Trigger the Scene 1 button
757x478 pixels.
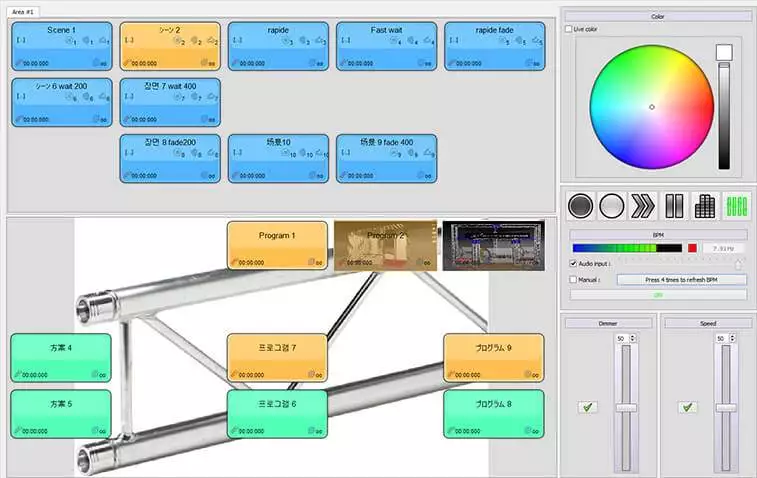click(61, 46)
